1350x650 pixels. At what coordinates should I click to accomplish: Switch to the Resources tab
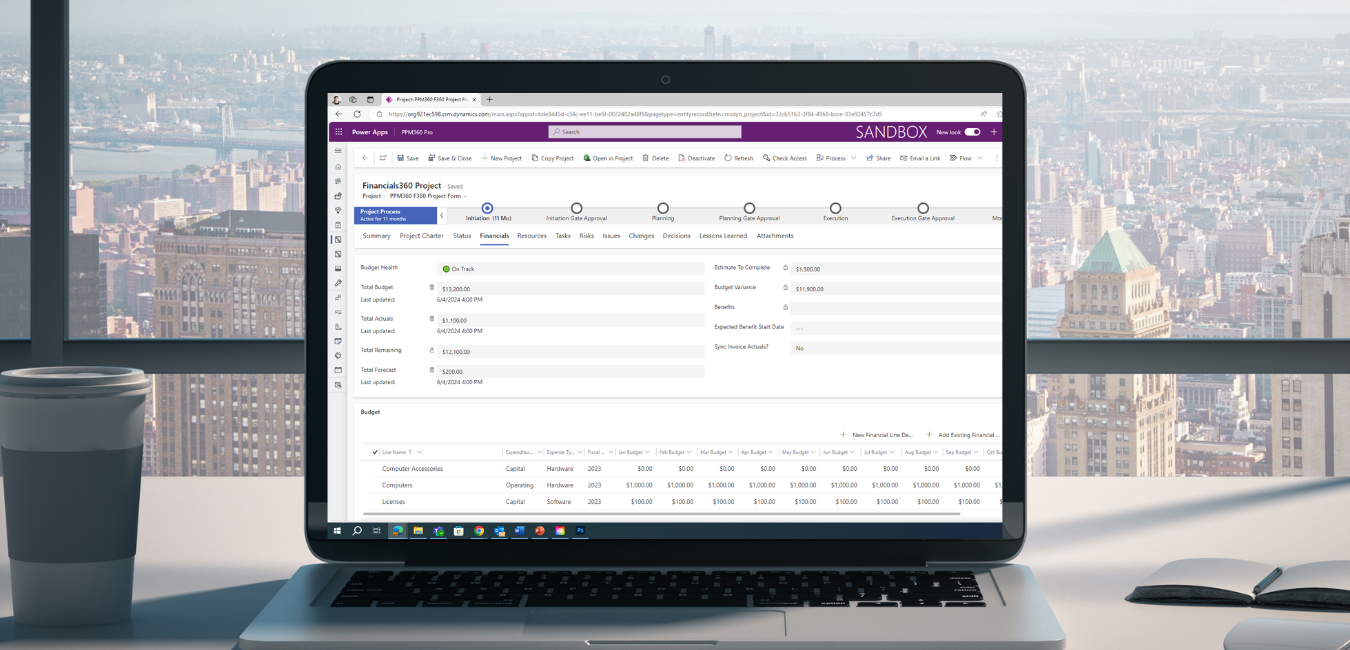531,236
